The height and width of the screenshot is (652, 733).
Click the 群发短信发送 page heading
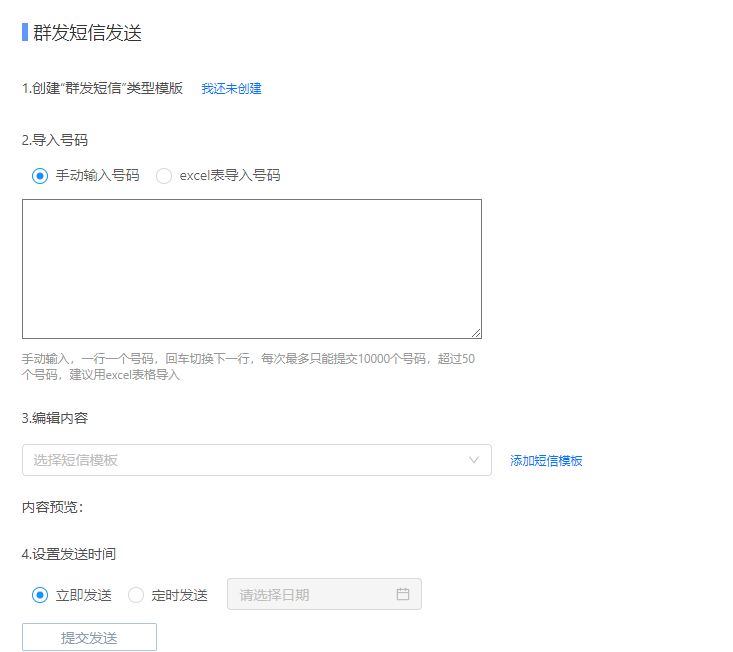(x=88, y=32)
